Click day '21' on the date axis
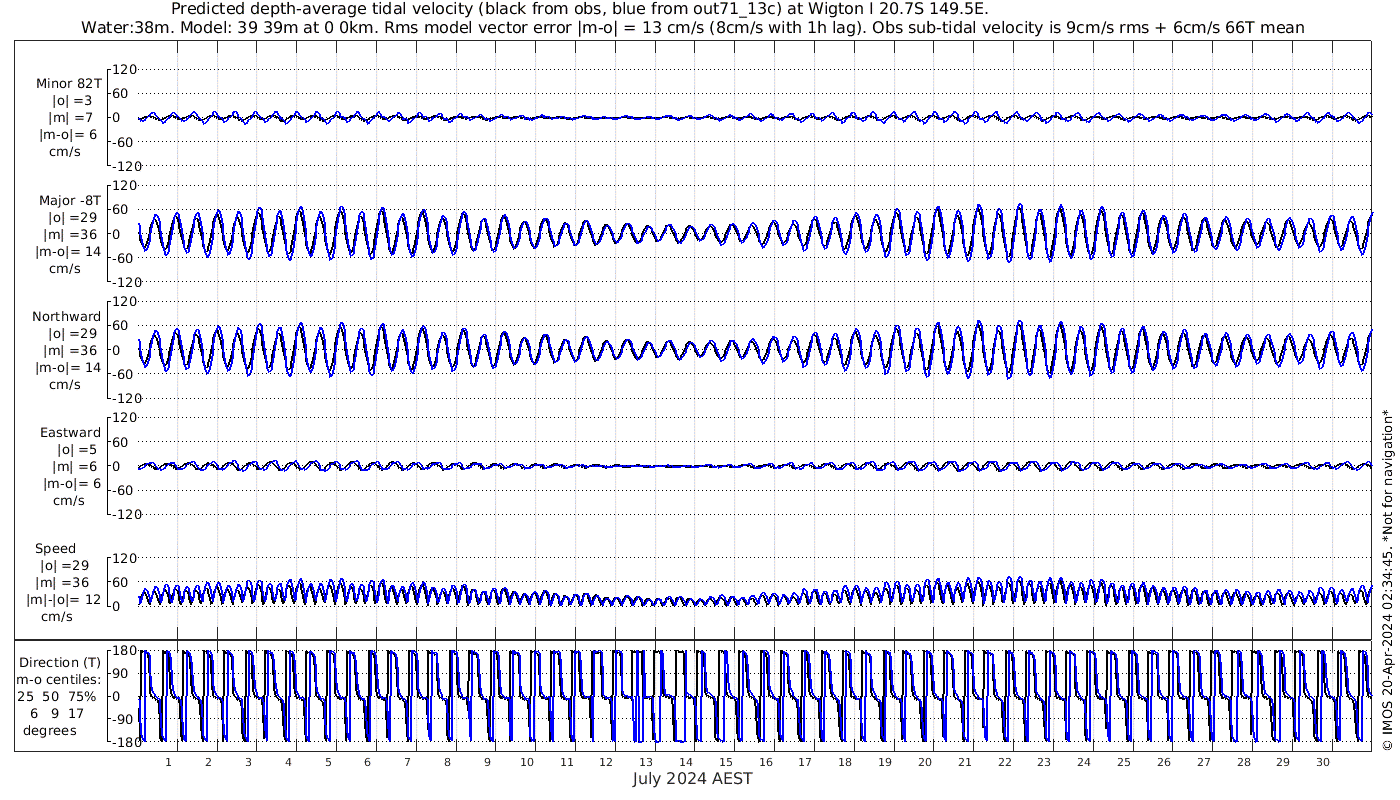The image size is (1400, 800). [x=964, y=762]
